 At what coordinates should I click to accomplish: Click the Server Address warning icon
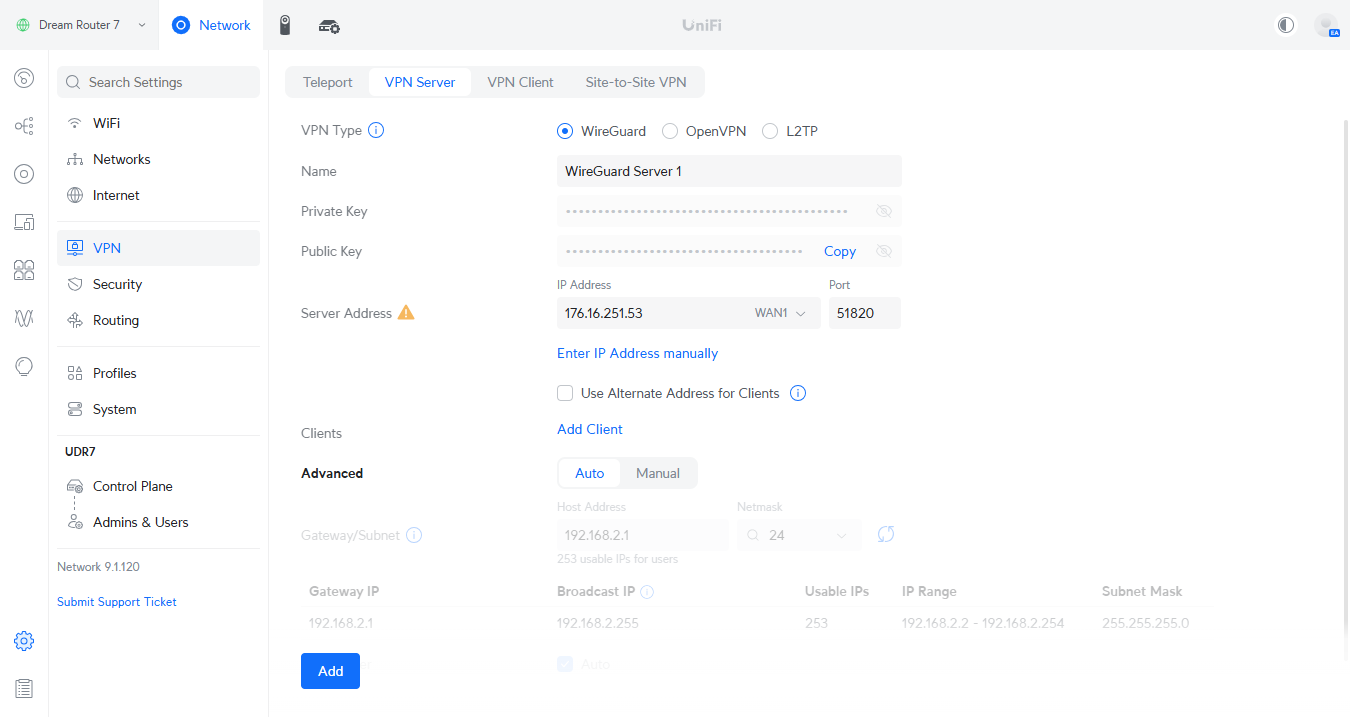(x=406, y=312)
